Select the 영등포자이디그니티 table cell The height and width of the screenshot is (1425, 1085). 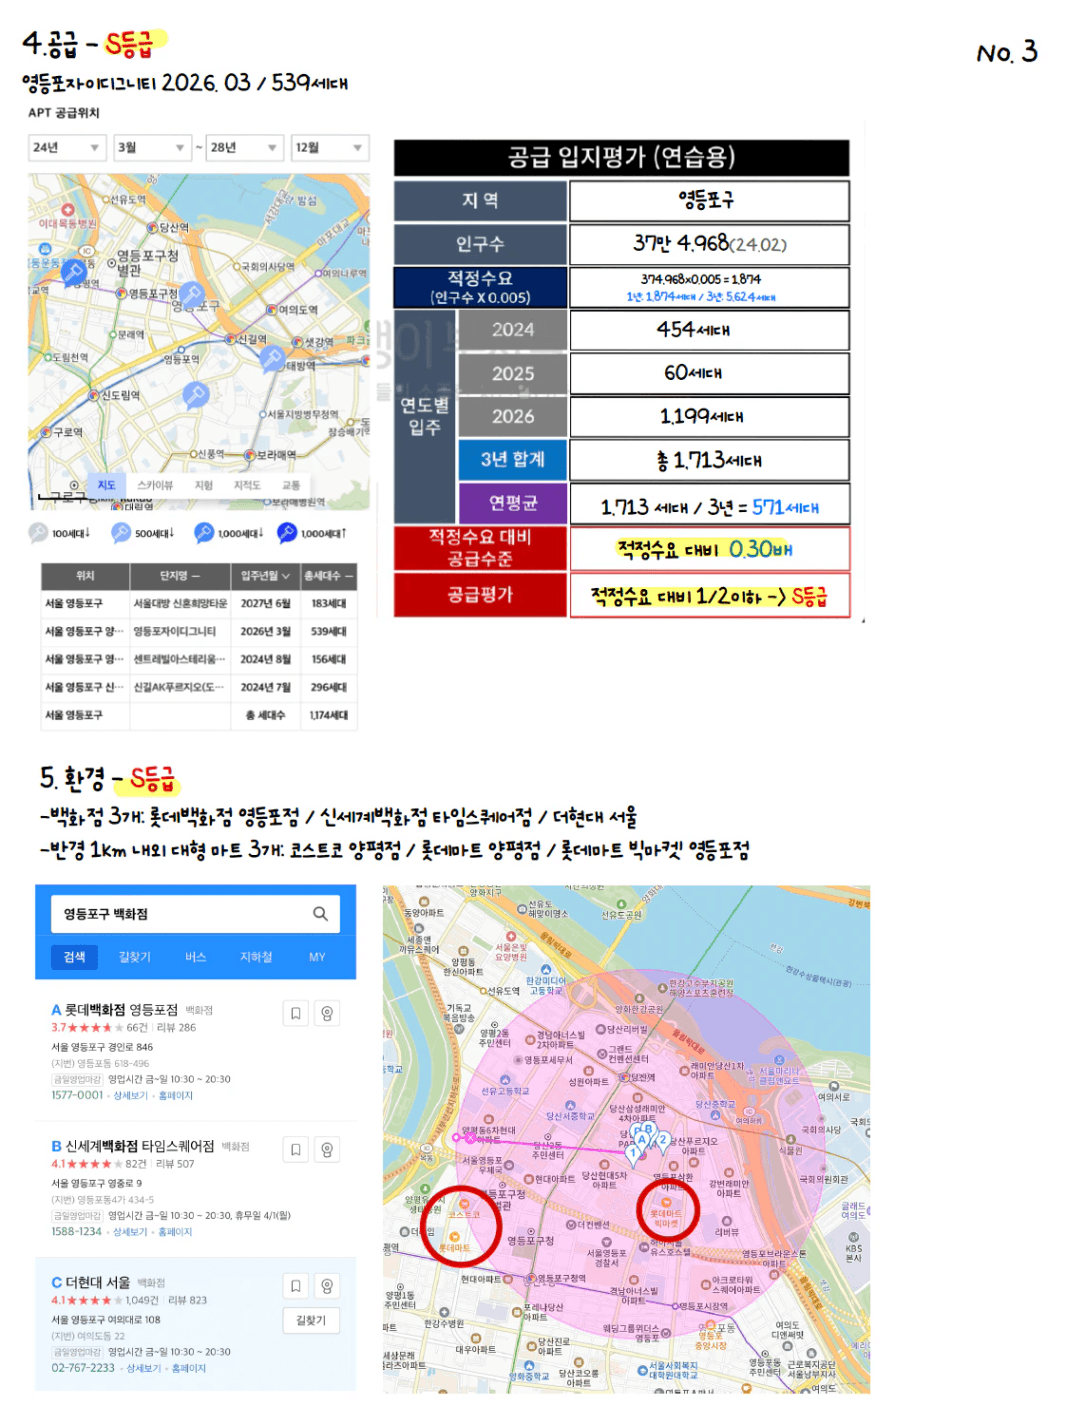pos(180,631)
